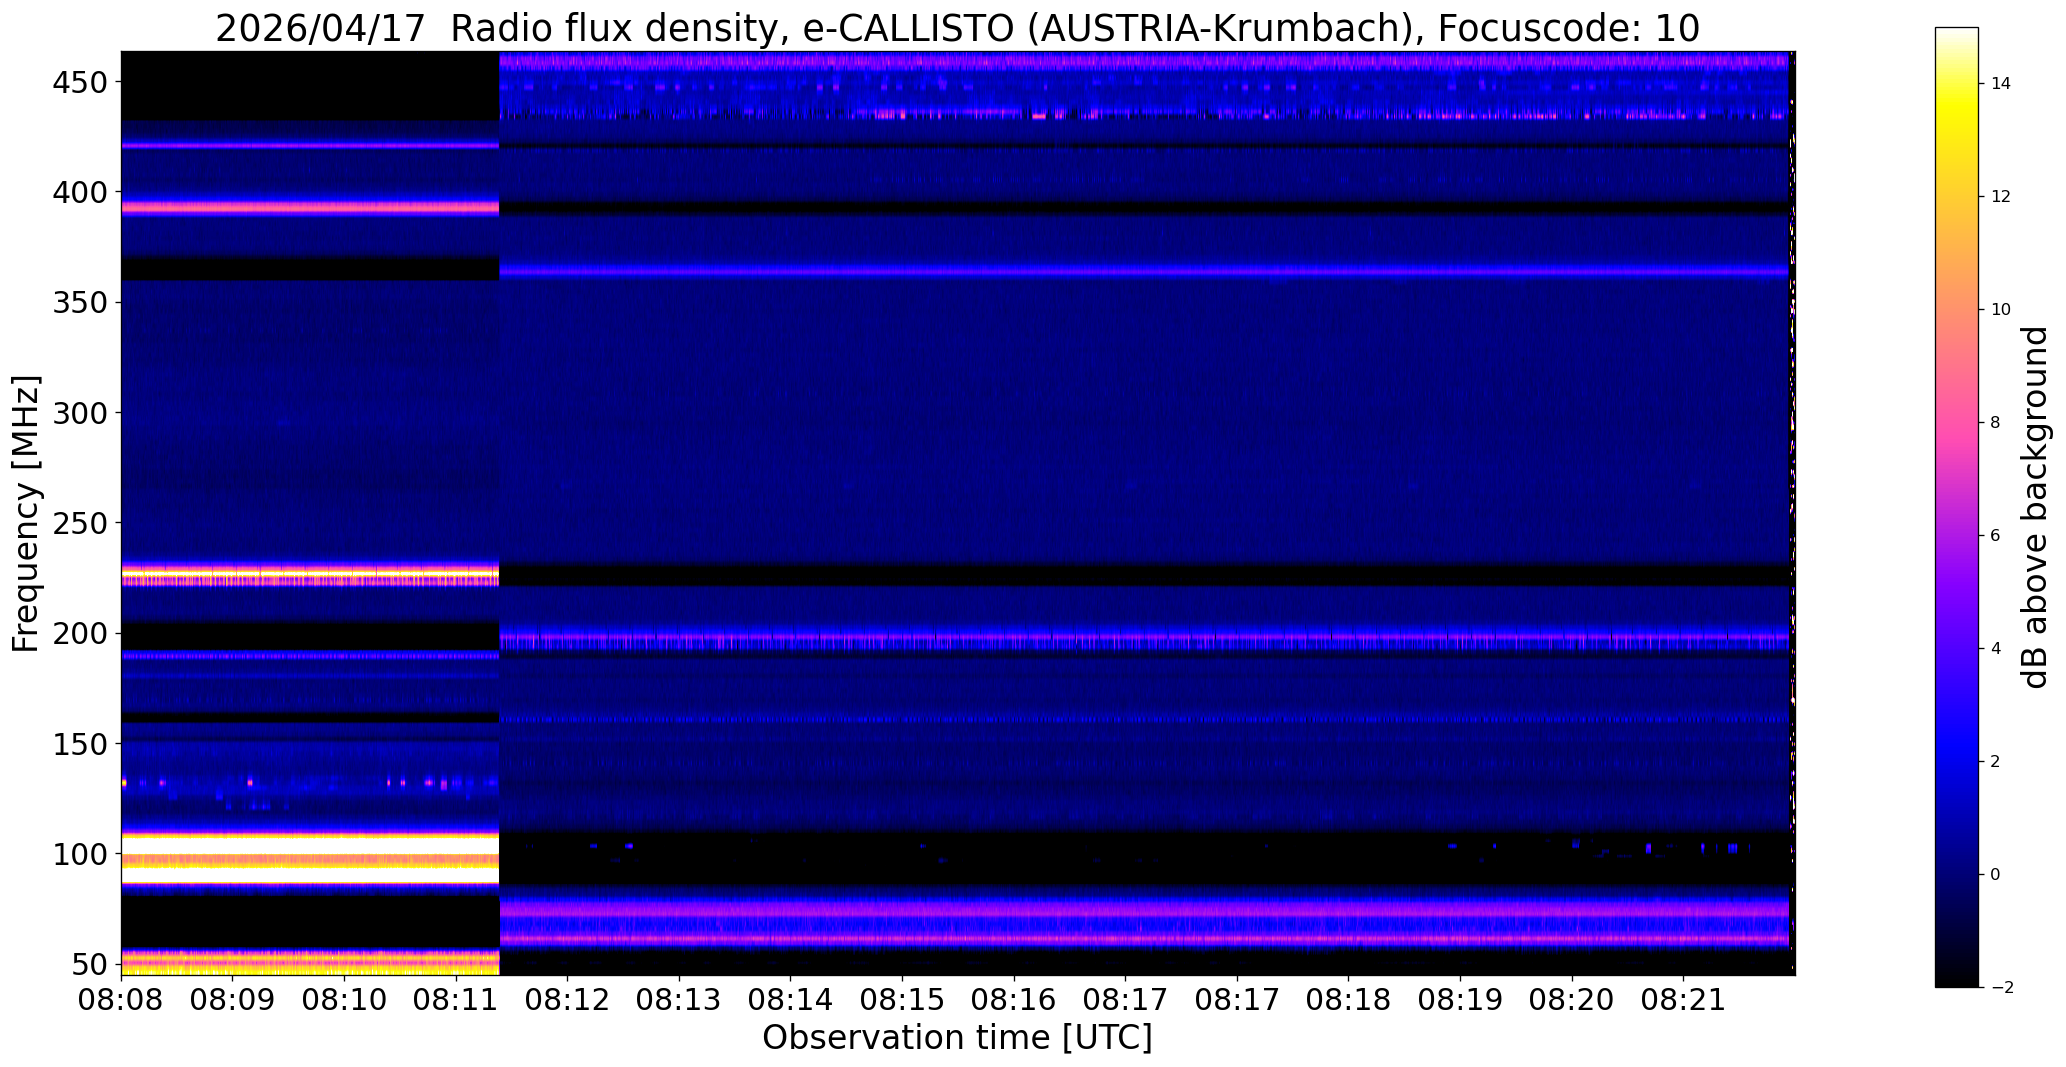The width and height of the screenshot is (2066, 1067).
Task: Click the 50 frequency tick label
Action: [90, 965]
